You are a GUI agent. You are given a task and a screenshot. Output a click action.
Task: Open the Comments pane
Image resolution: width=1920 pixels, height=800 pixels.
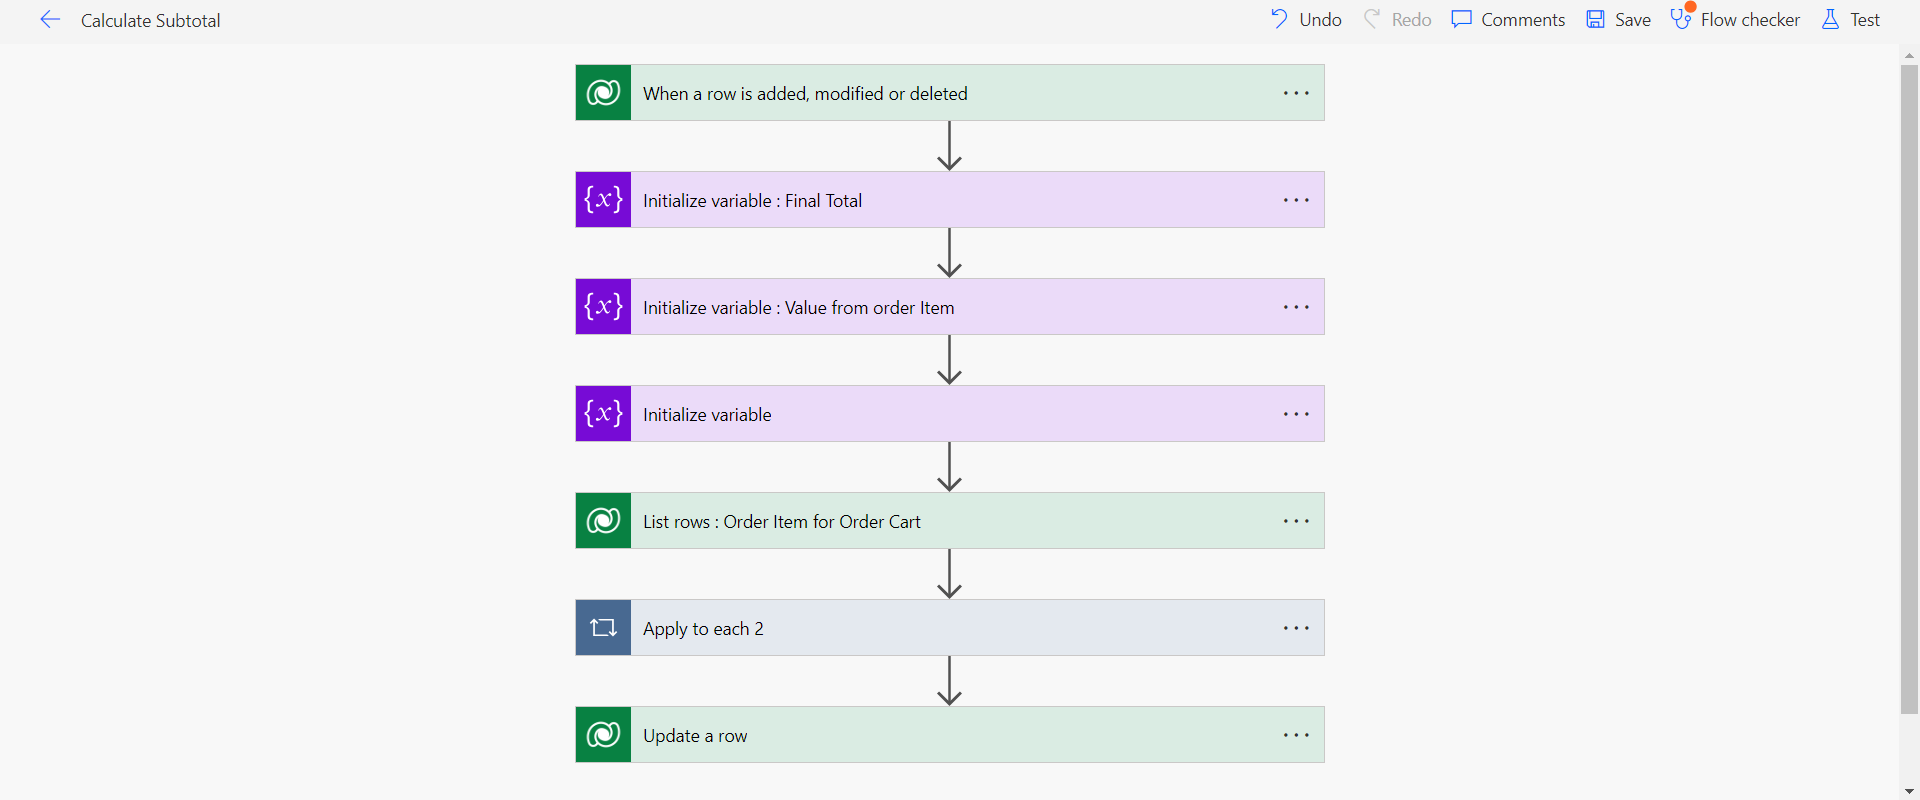coord(1508,20)
